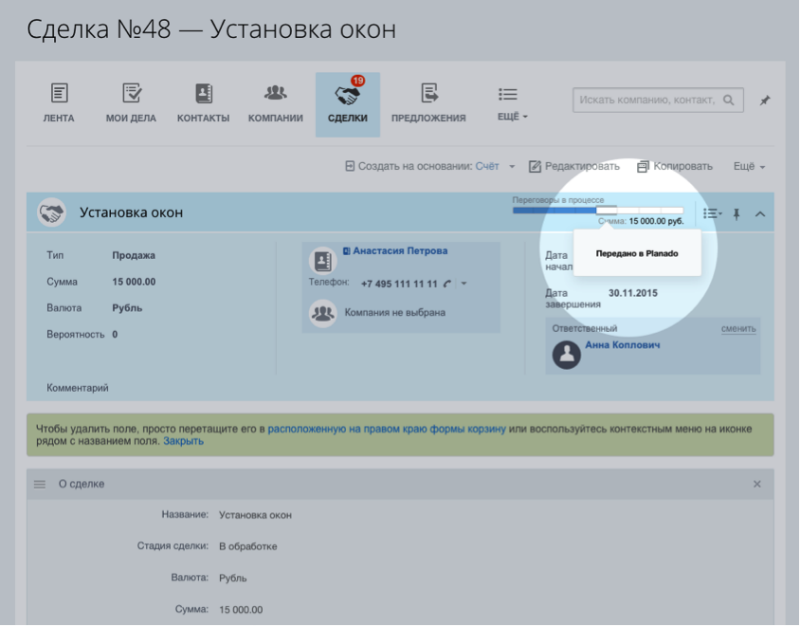Click the link расположенную на правом краю формы корзину
This screenshot has height=626, width=800.
click(387, 429)
